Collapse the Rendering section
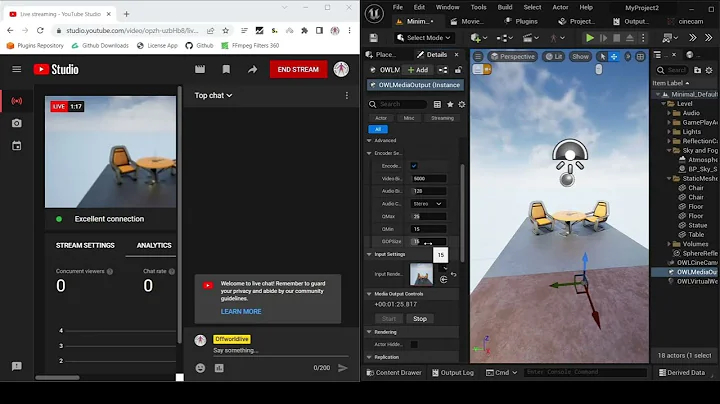Screen dimensions: 720x404 pos(369,332)
